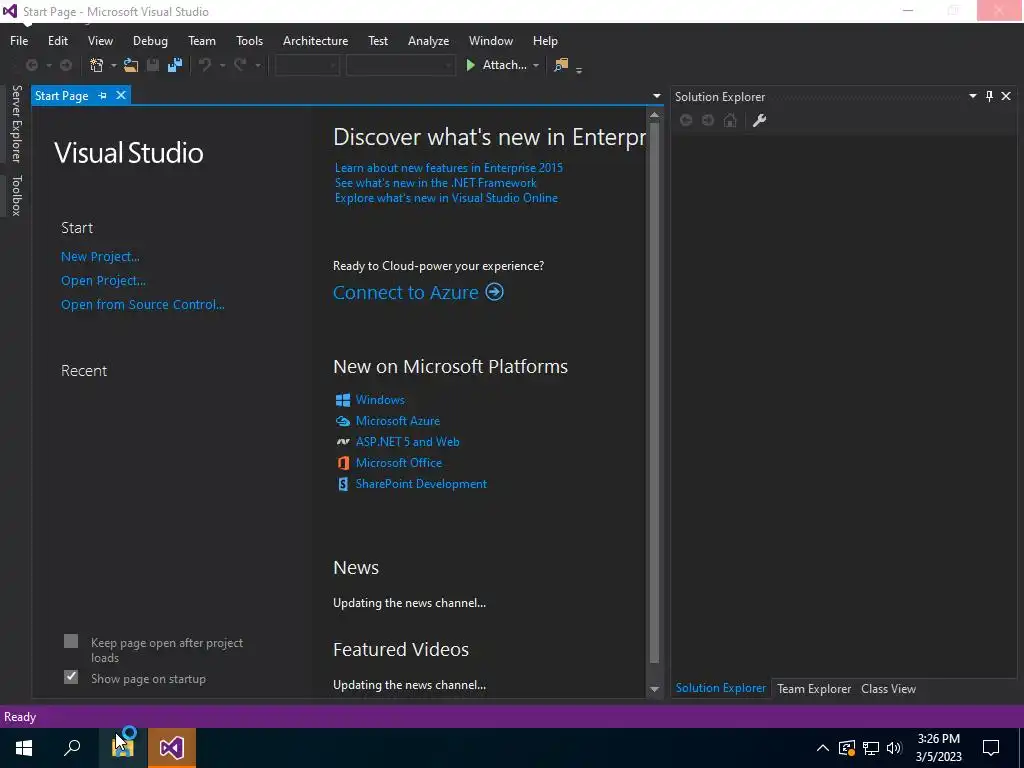Image resolution: width=1024 pixels, height=768 pixels.
Task: Open the Attach button dropdown arrow
Action: pos(536,65)
